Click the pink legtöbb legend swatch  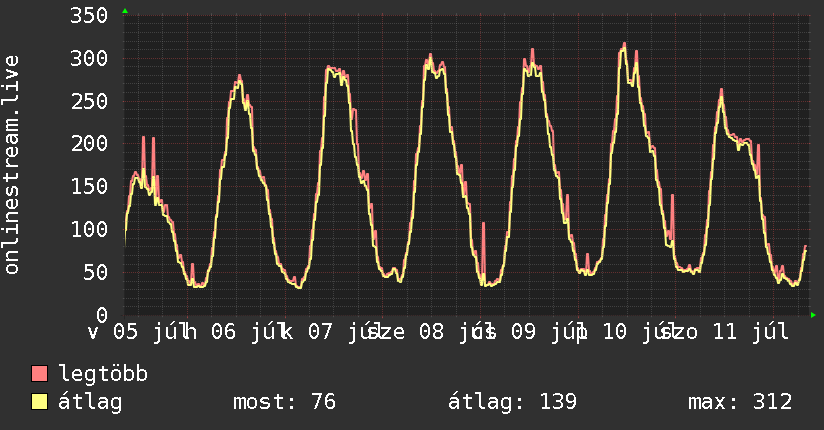pos(39,373)
